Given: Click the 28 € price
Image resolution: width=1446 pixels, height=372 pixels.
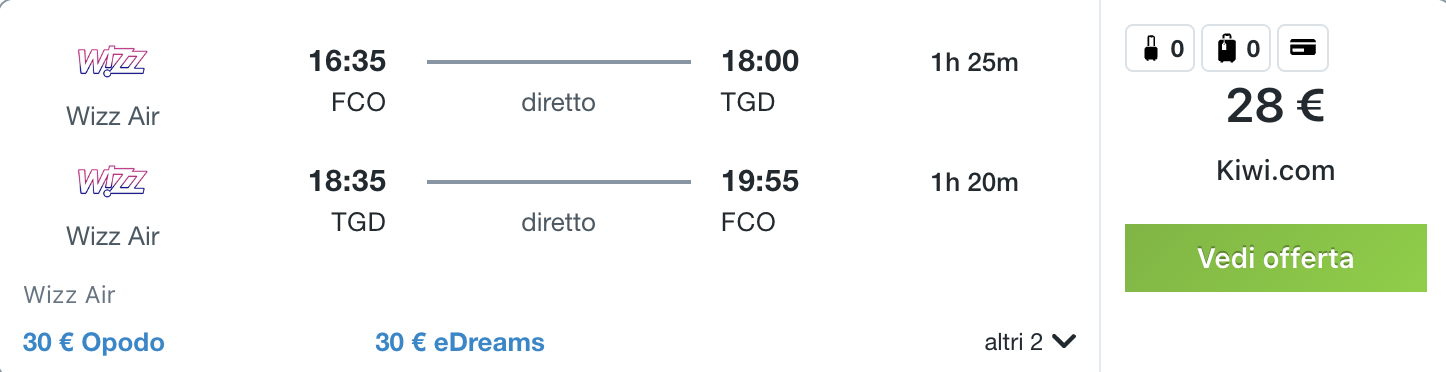Looking at the screenshot, I should (x=1276, y=107).
